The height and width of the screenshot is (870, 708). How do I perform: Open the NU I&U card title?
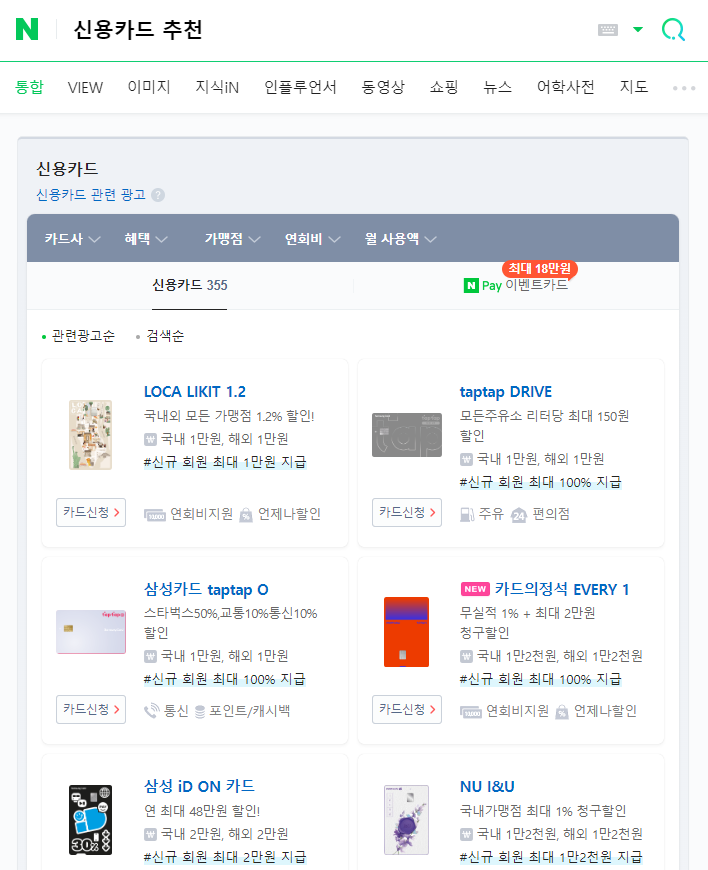[x=487, y=787]
